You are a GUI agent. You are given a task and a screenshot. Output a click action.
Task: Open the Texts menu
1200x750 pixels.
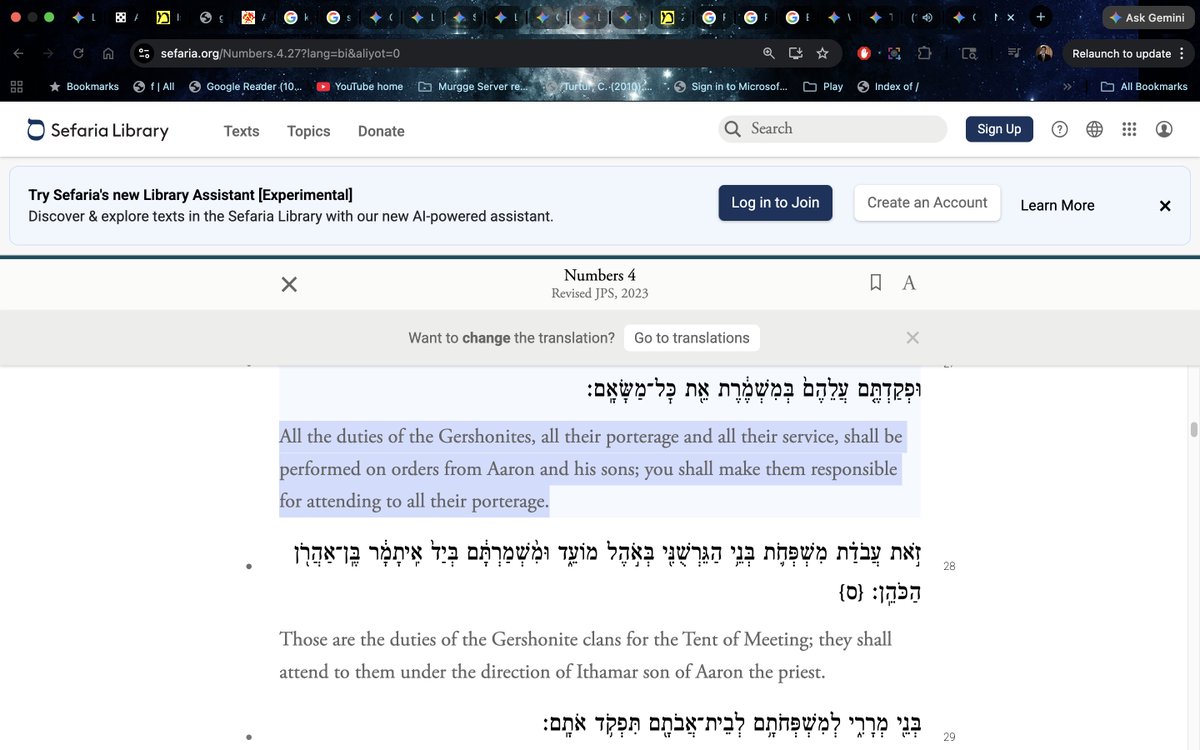click(241, 131)
